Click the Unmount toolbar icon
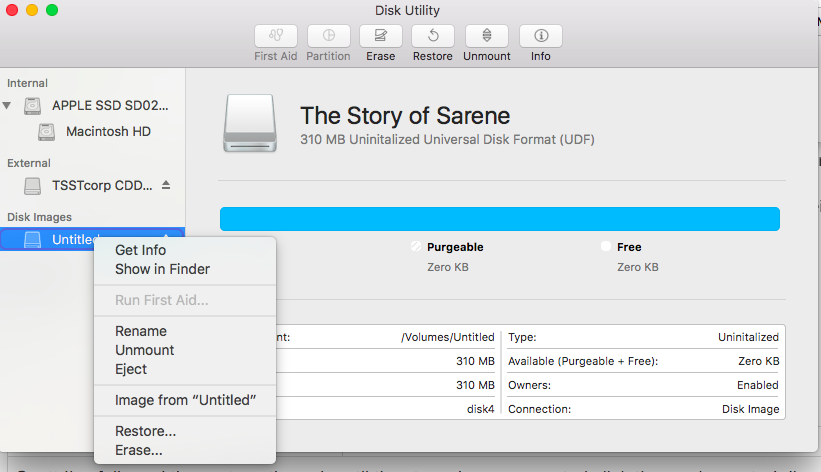 [486, 35]
